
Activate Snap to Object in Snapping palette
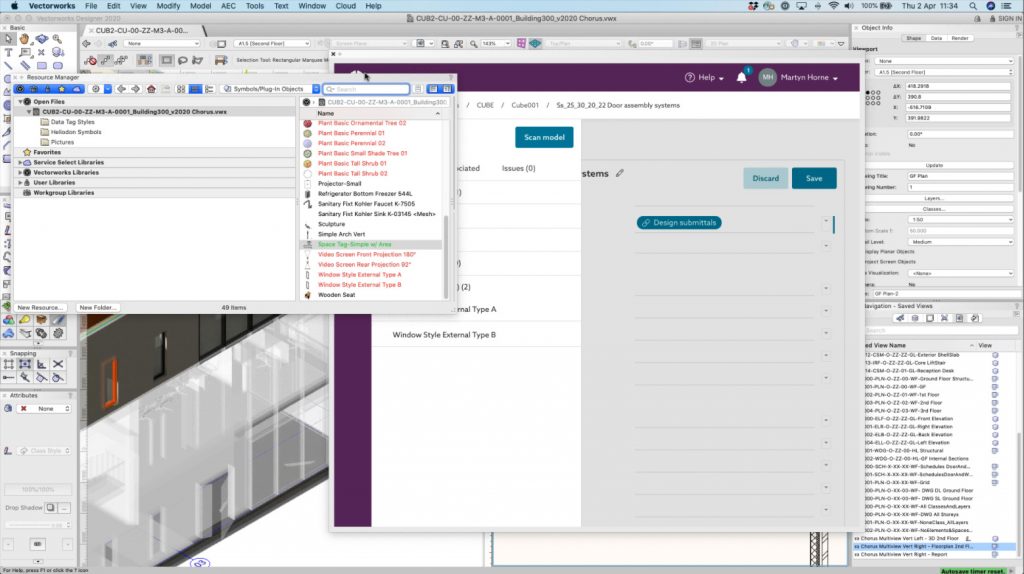click(25, 364)
